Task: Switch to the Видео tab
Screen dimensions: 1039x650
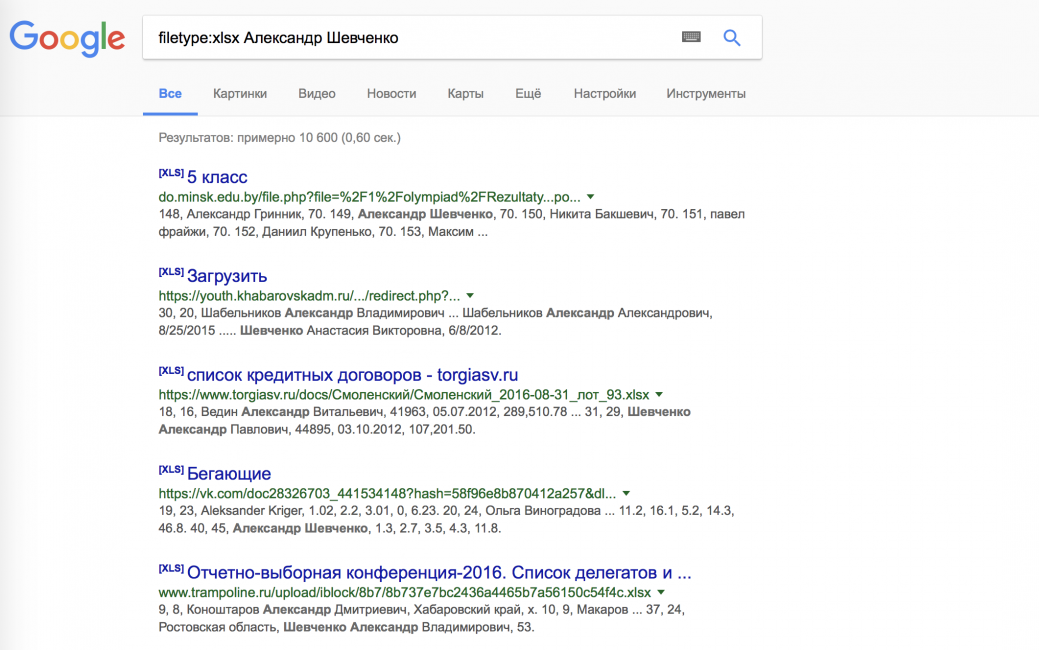Action: point(317,94)
